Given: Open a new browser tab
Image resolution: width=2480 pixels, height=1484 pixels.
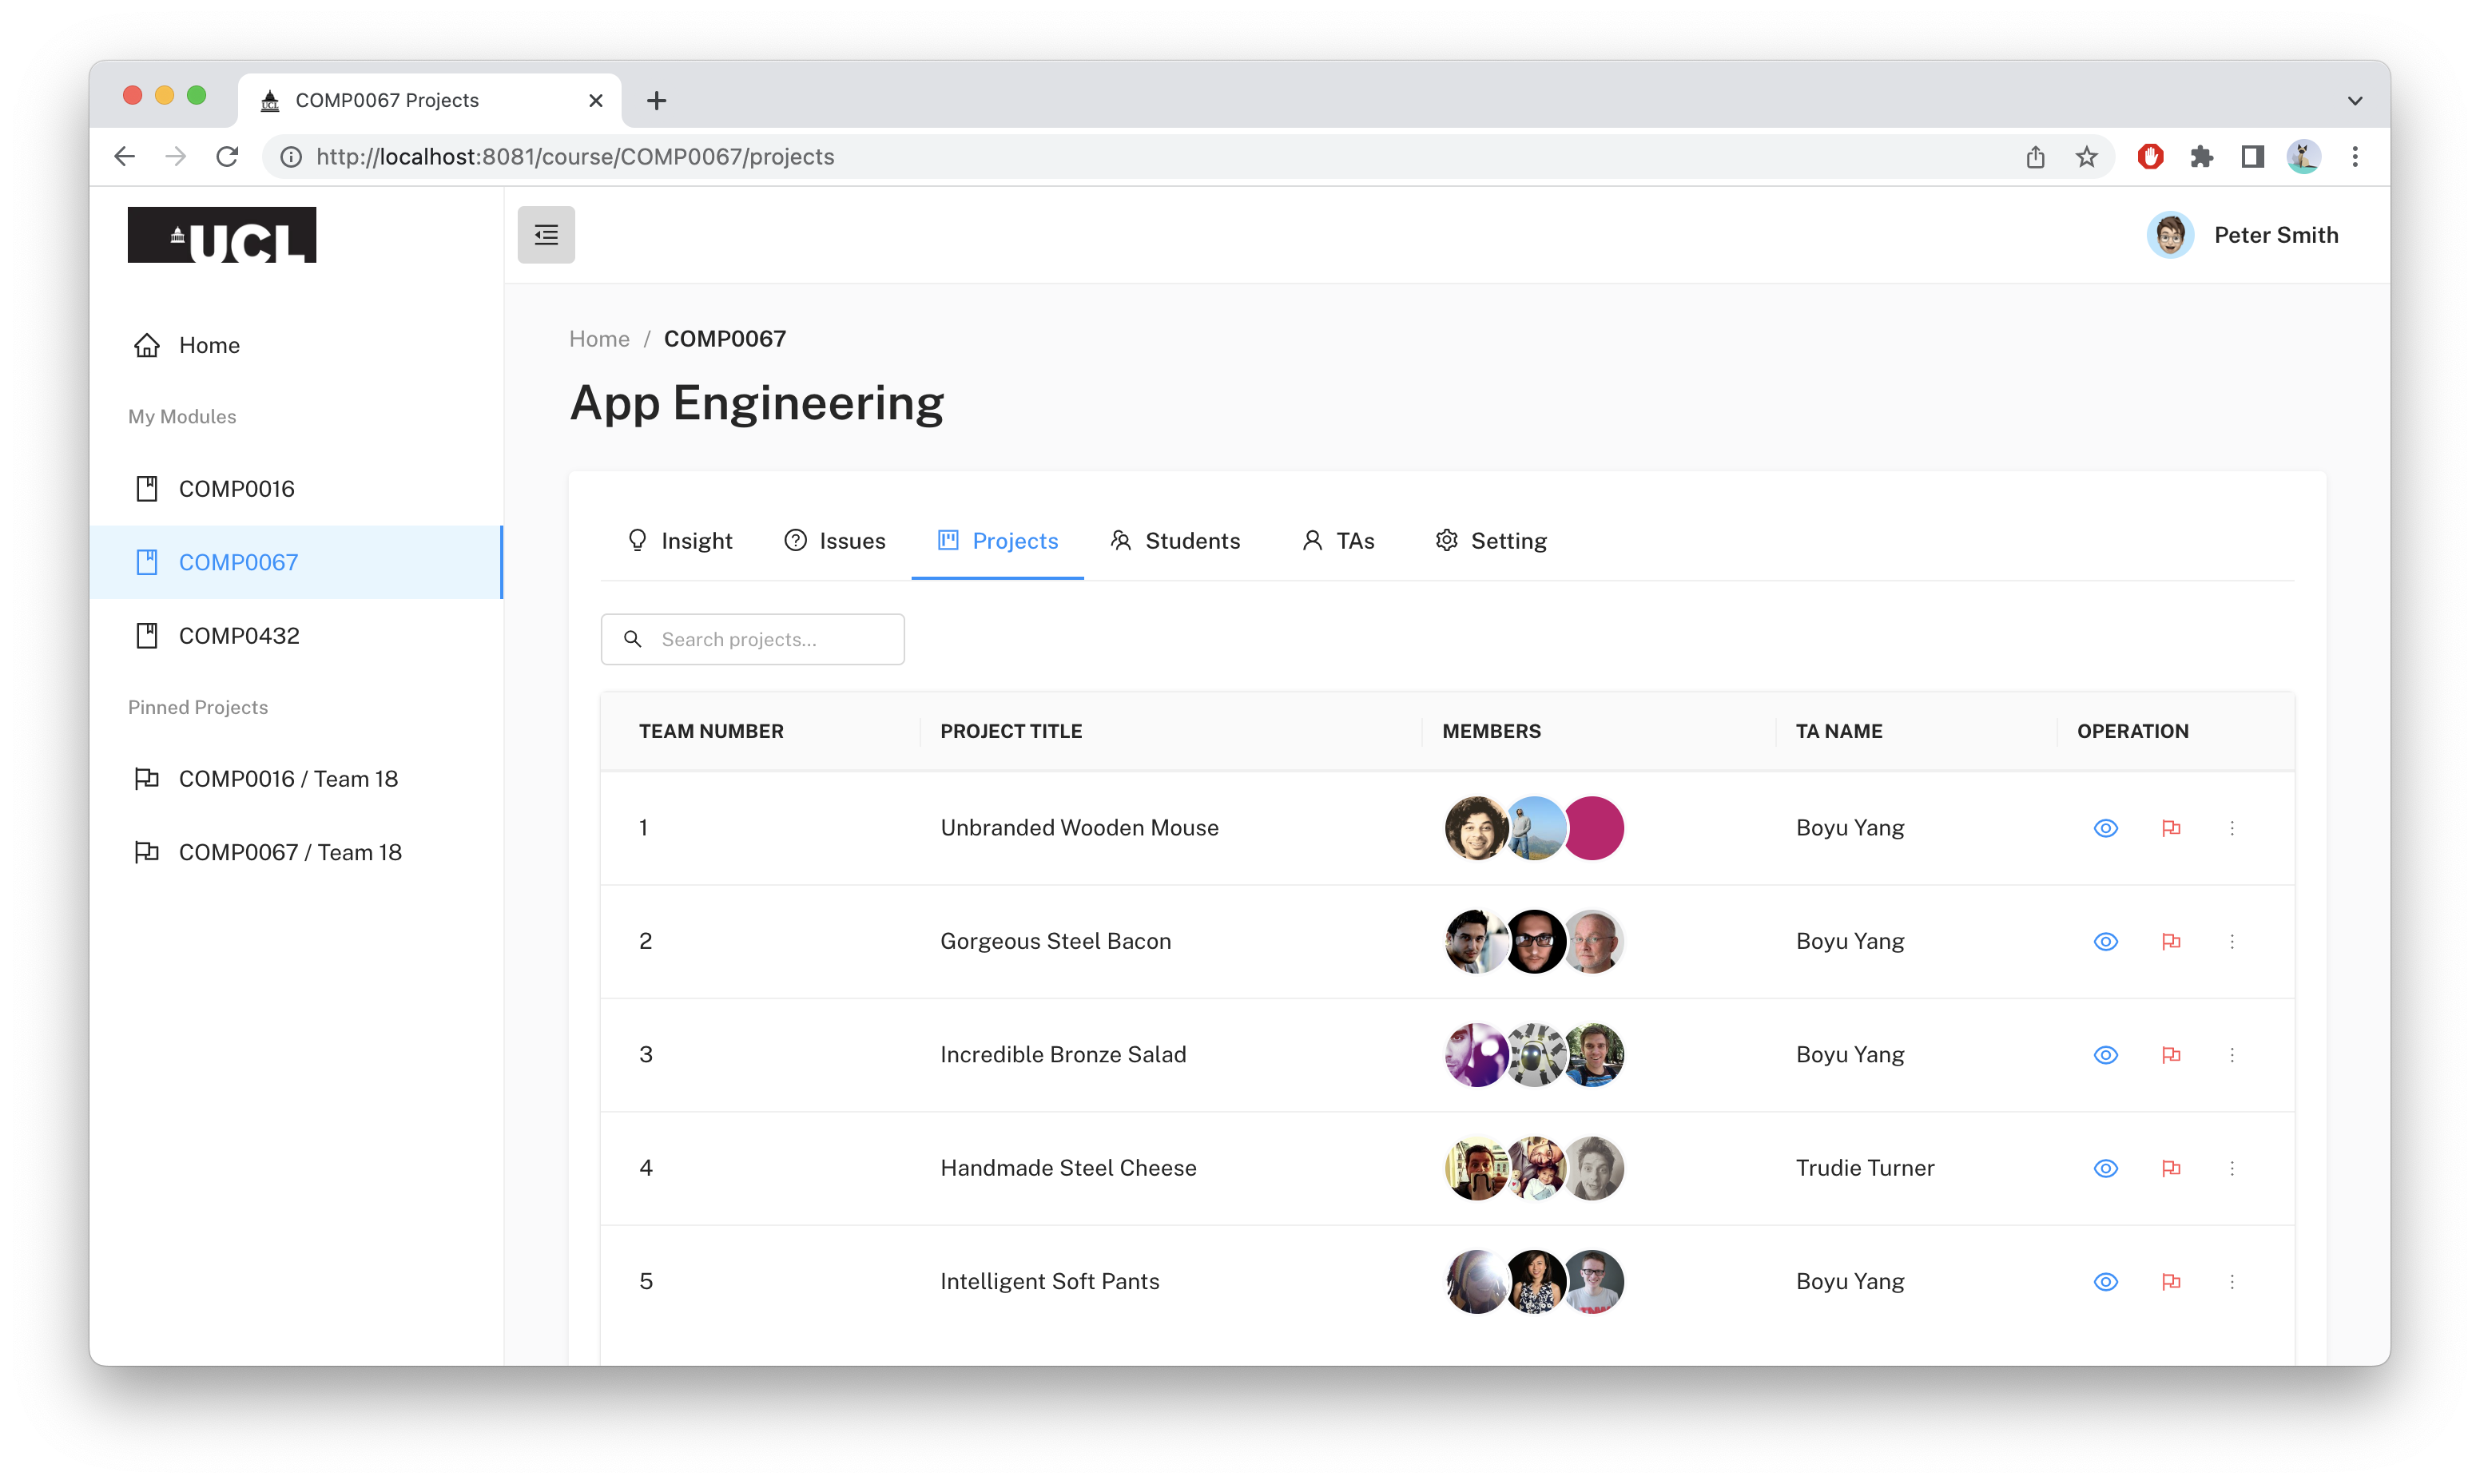Looking at the screenshot, I should click(x=656, y=100).
